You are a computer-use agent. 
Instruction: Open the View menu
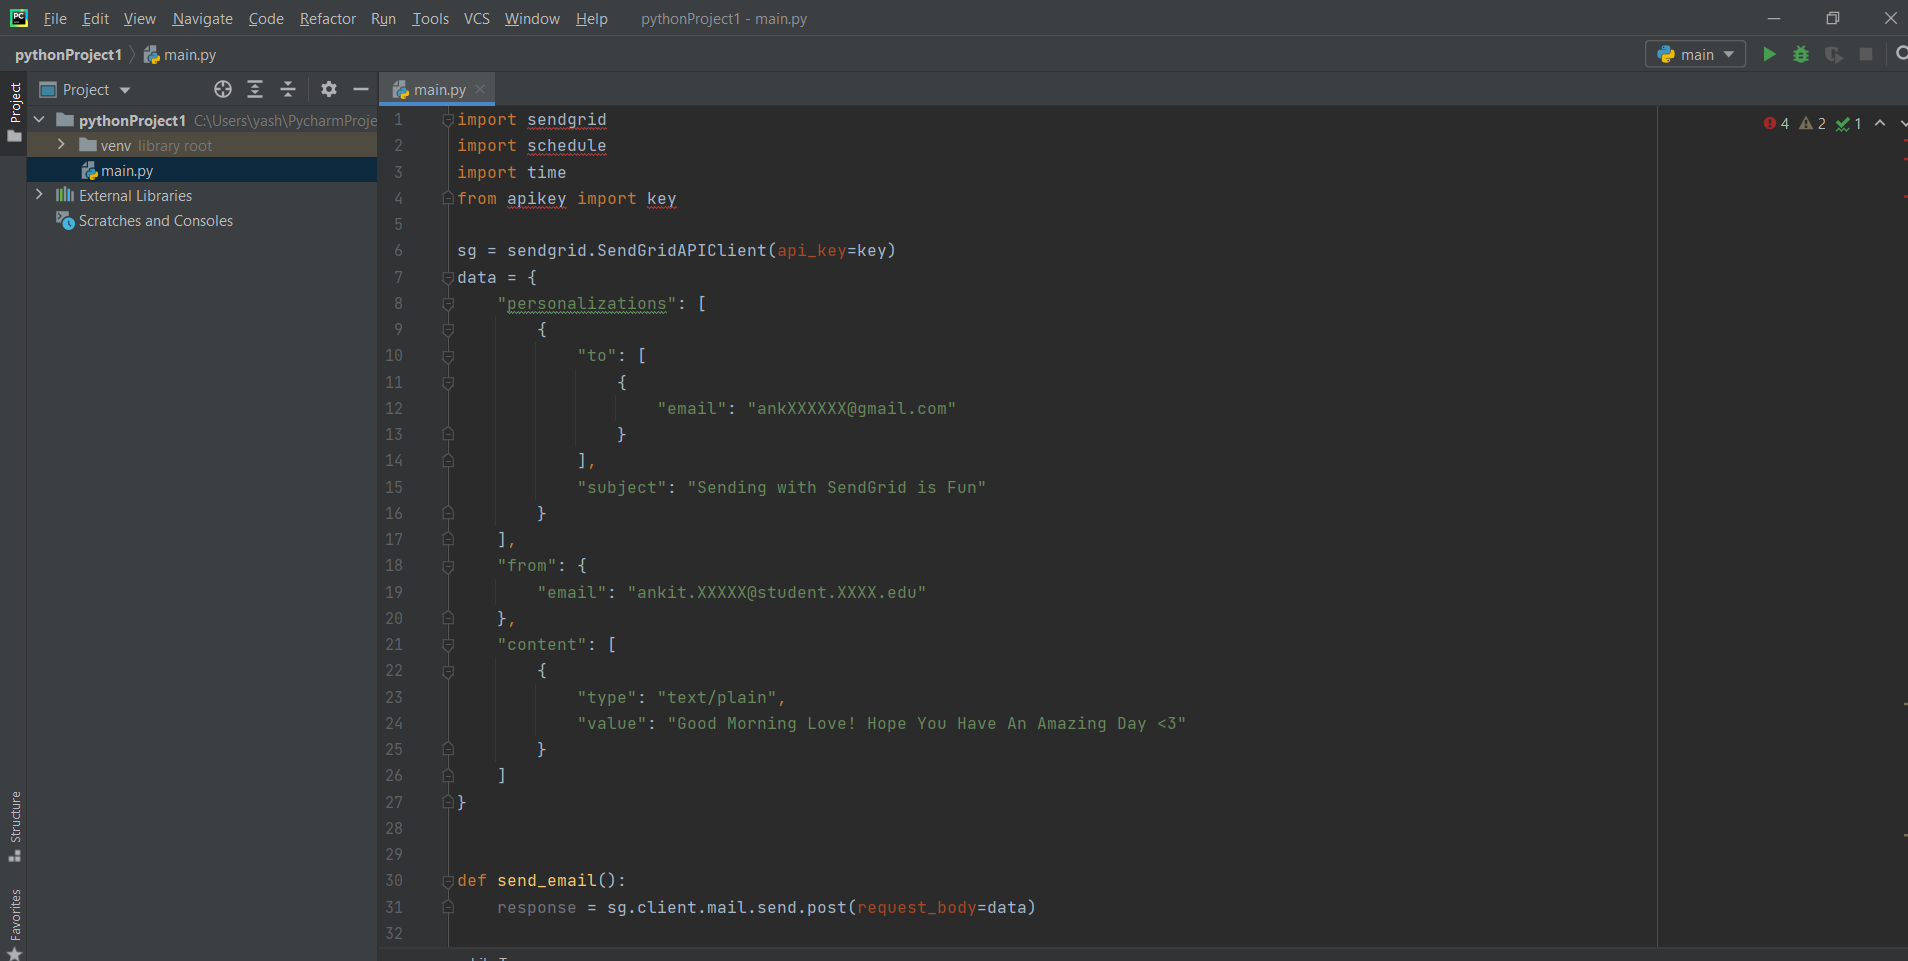tap(140, 19)
